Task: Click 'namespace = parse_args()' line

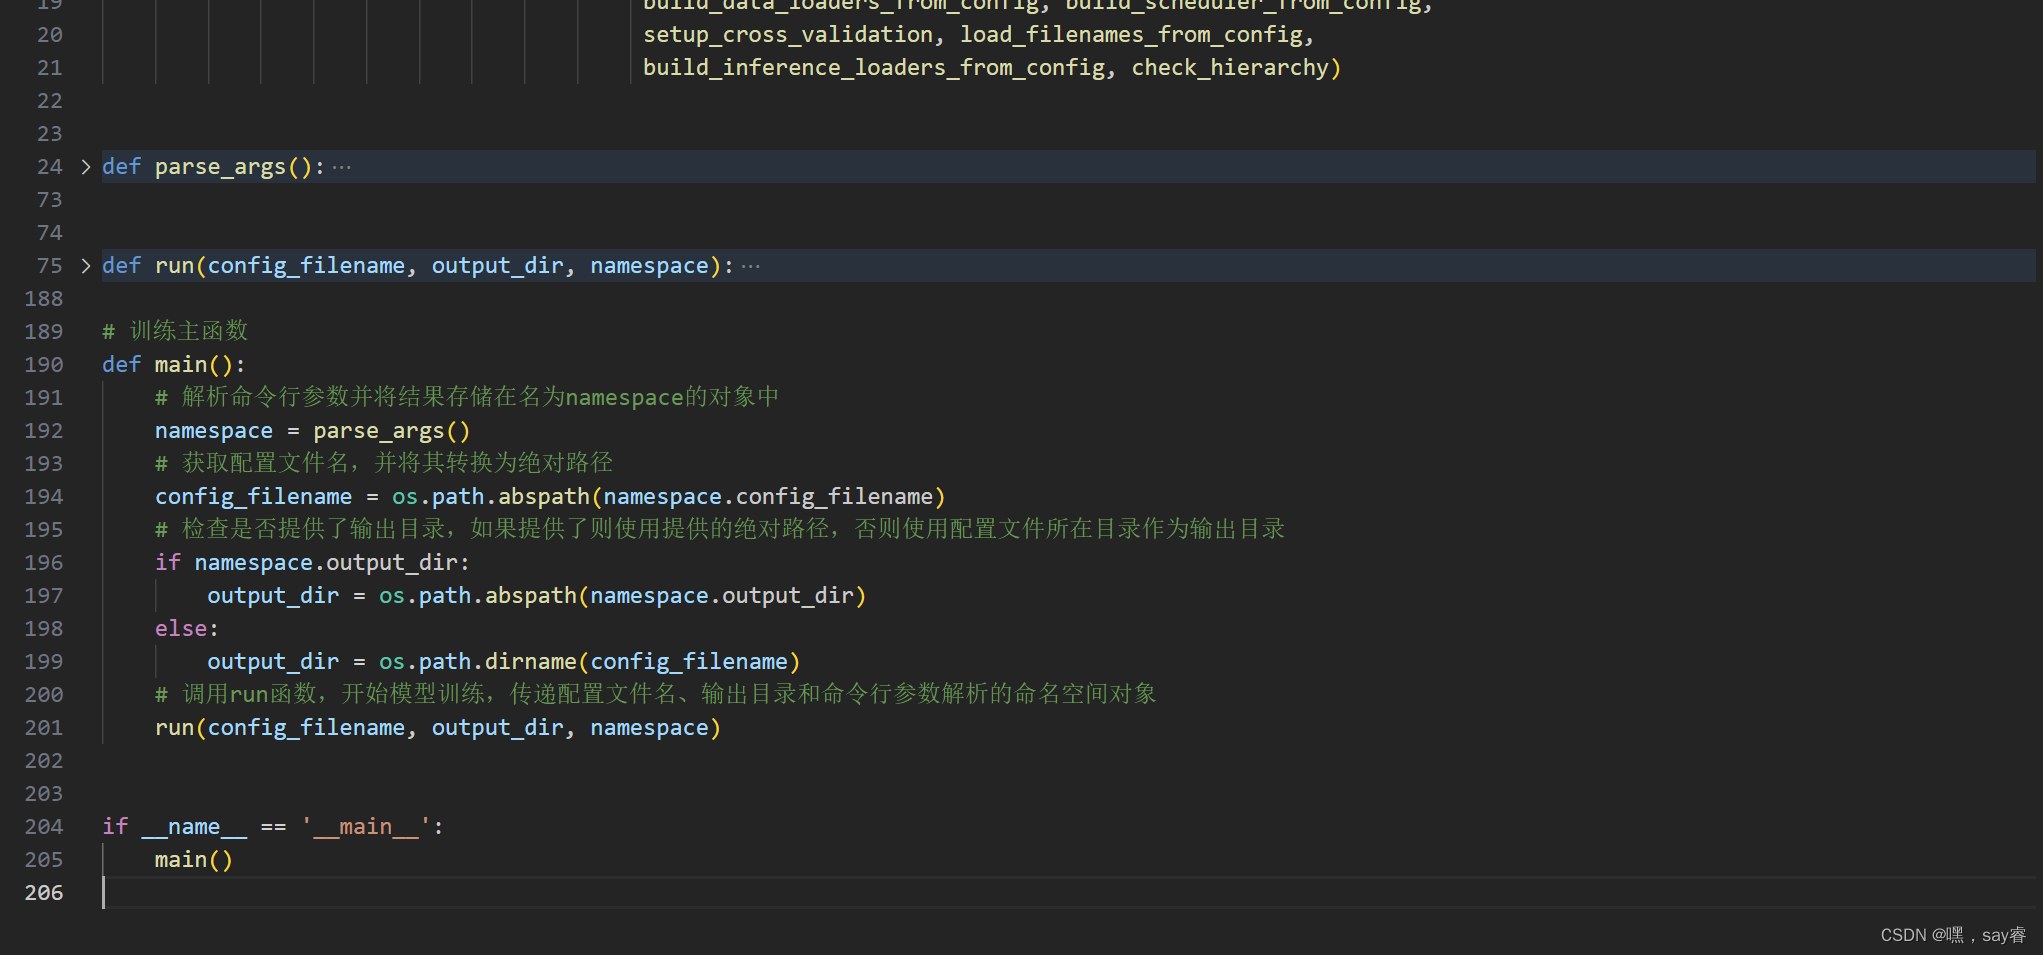Action: (312, 431)
